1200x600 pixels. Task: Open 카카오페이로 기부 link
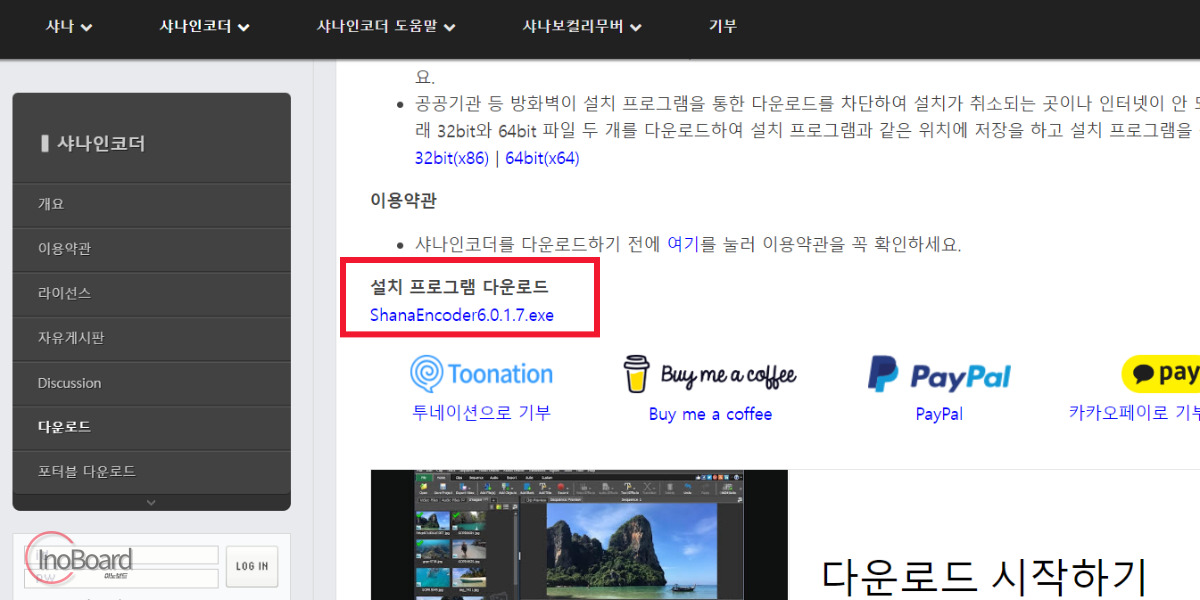pyautogui.click(x=1134, y=412)
